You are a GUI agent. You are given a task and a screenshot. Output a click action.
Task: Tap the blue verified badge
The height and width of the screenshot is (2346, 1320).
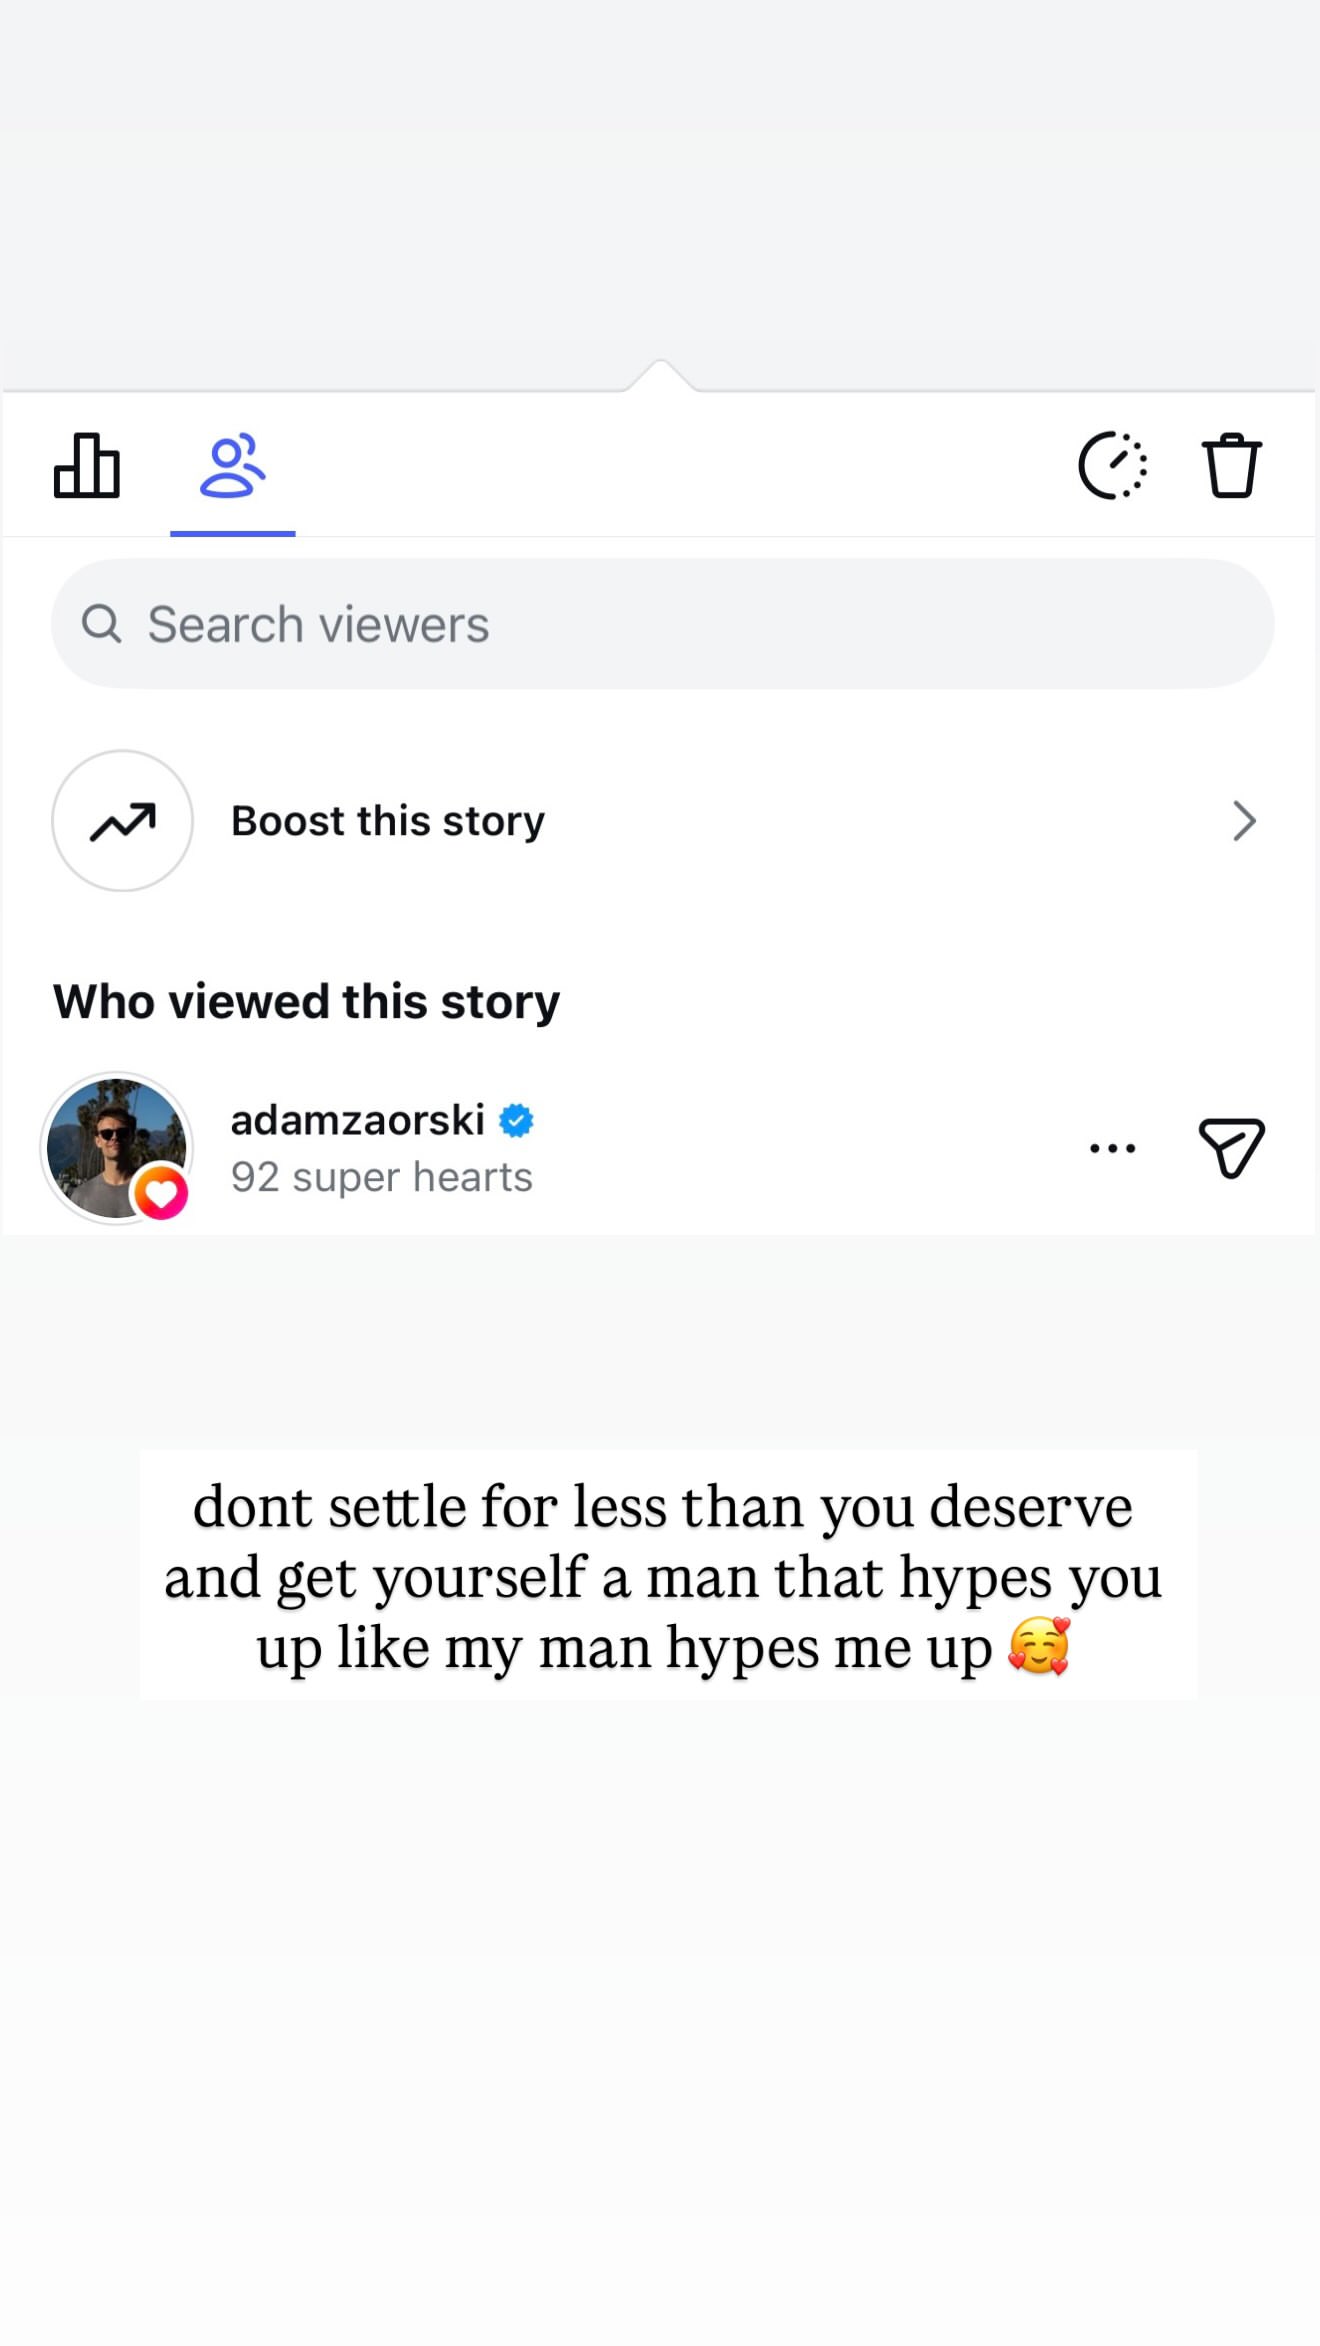tap(516, 1121)
